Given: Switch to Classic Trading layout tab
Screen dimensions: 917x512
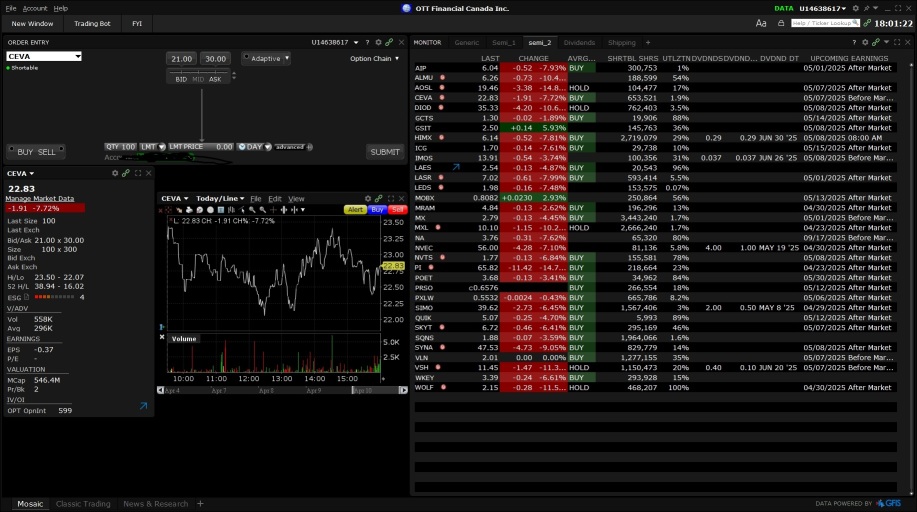Looking at the screenshot, I should [x=83, y=503].
